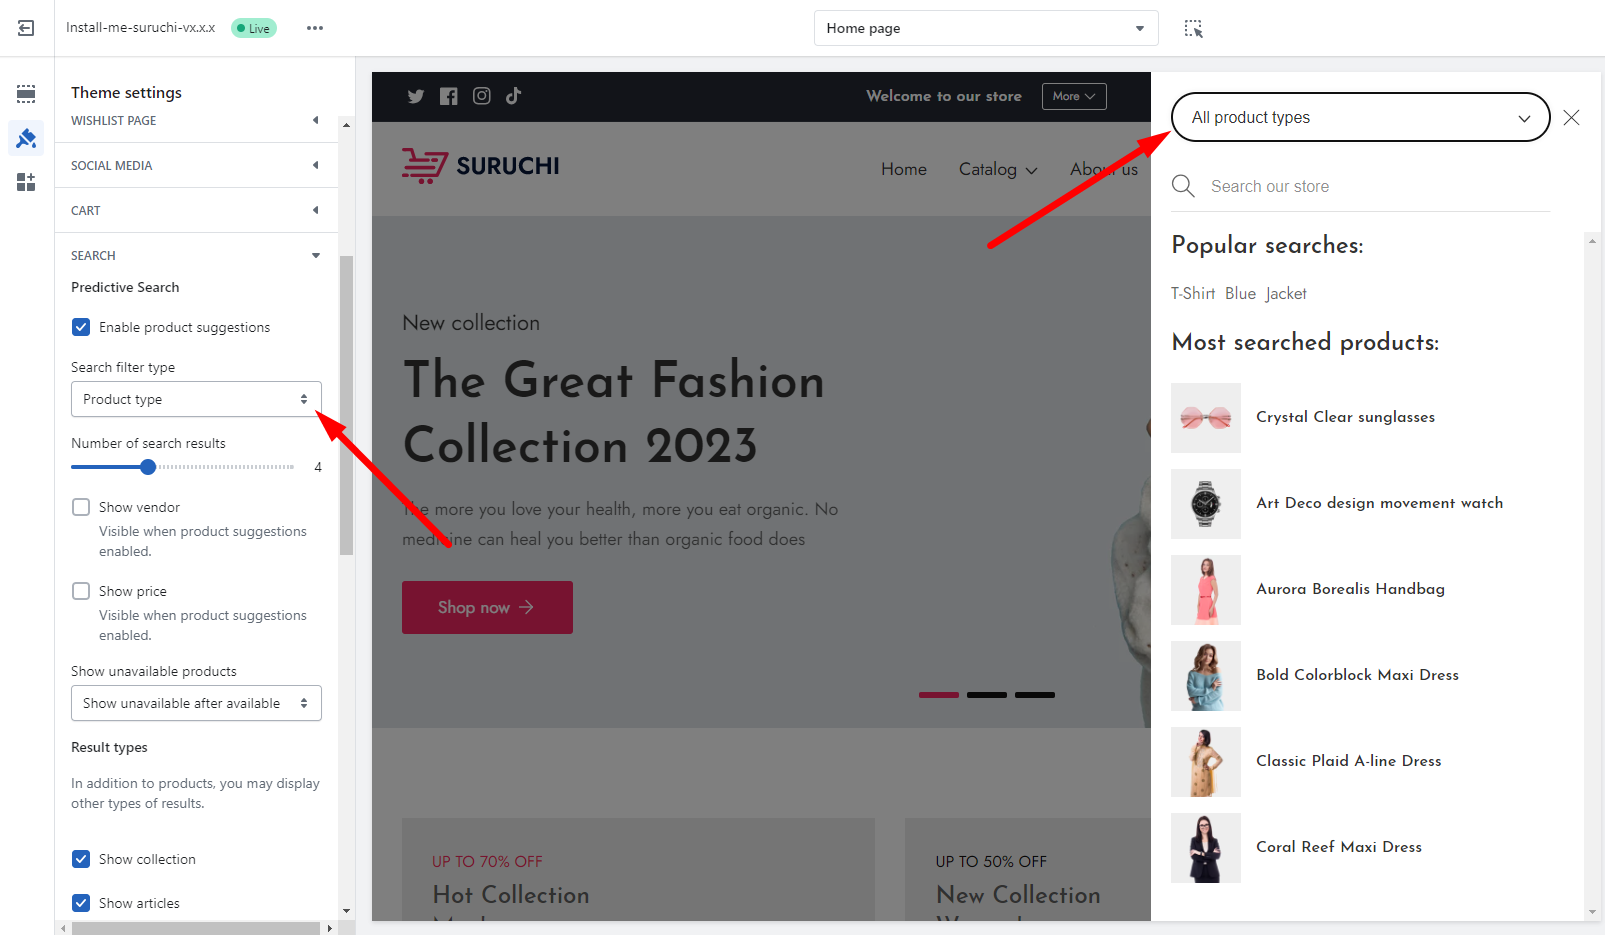Enable the Show vendor checkbox
This screenshot has height=935, width=1605.
(x=81, y=507)
